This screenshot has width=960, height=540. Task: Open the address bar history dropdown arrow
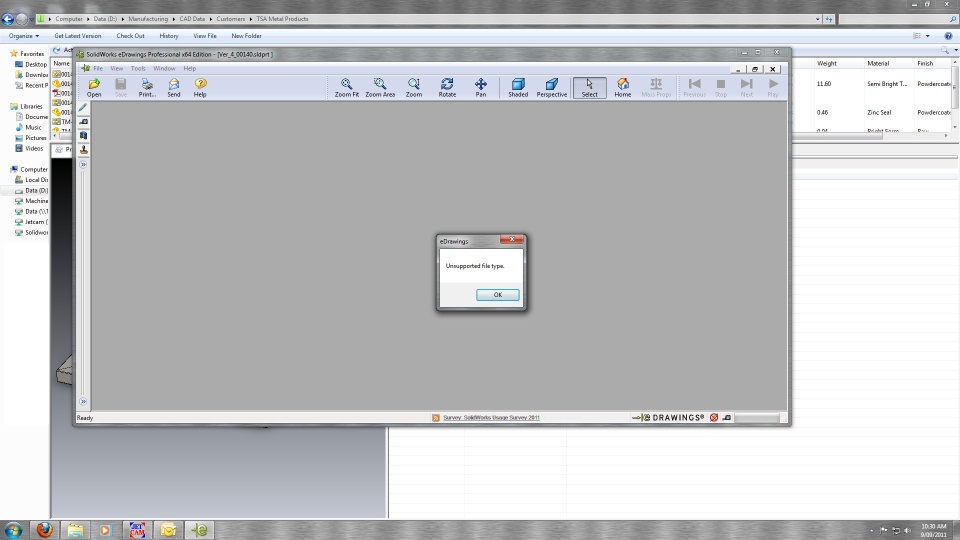point(817,19)
